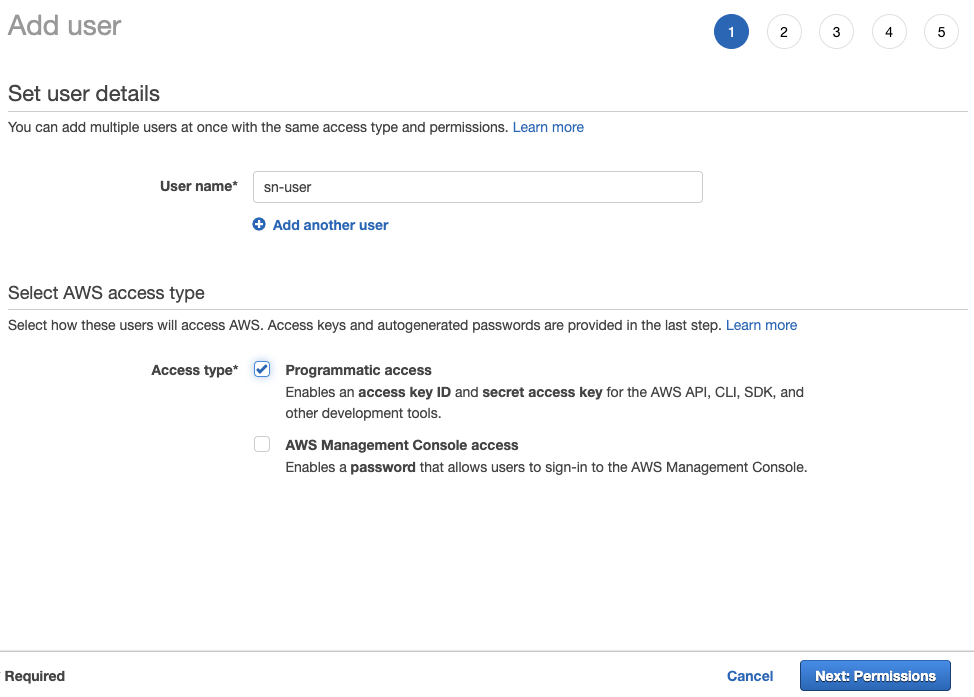Click the Set user details heading
Image resolution: width=974 pixels, height=697 pixels.
coord(84,94)
